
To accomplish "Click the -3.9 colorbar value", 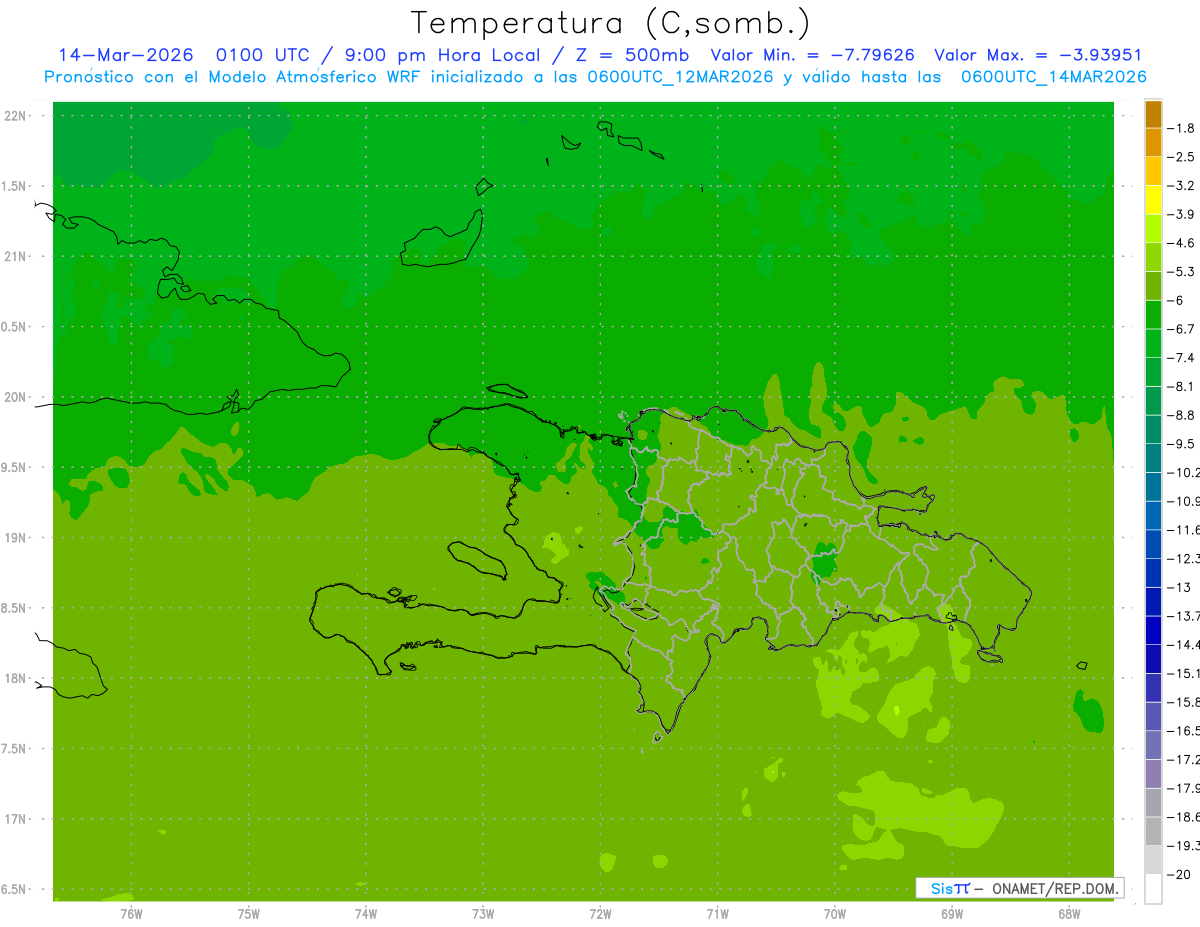I will 1181,214.
